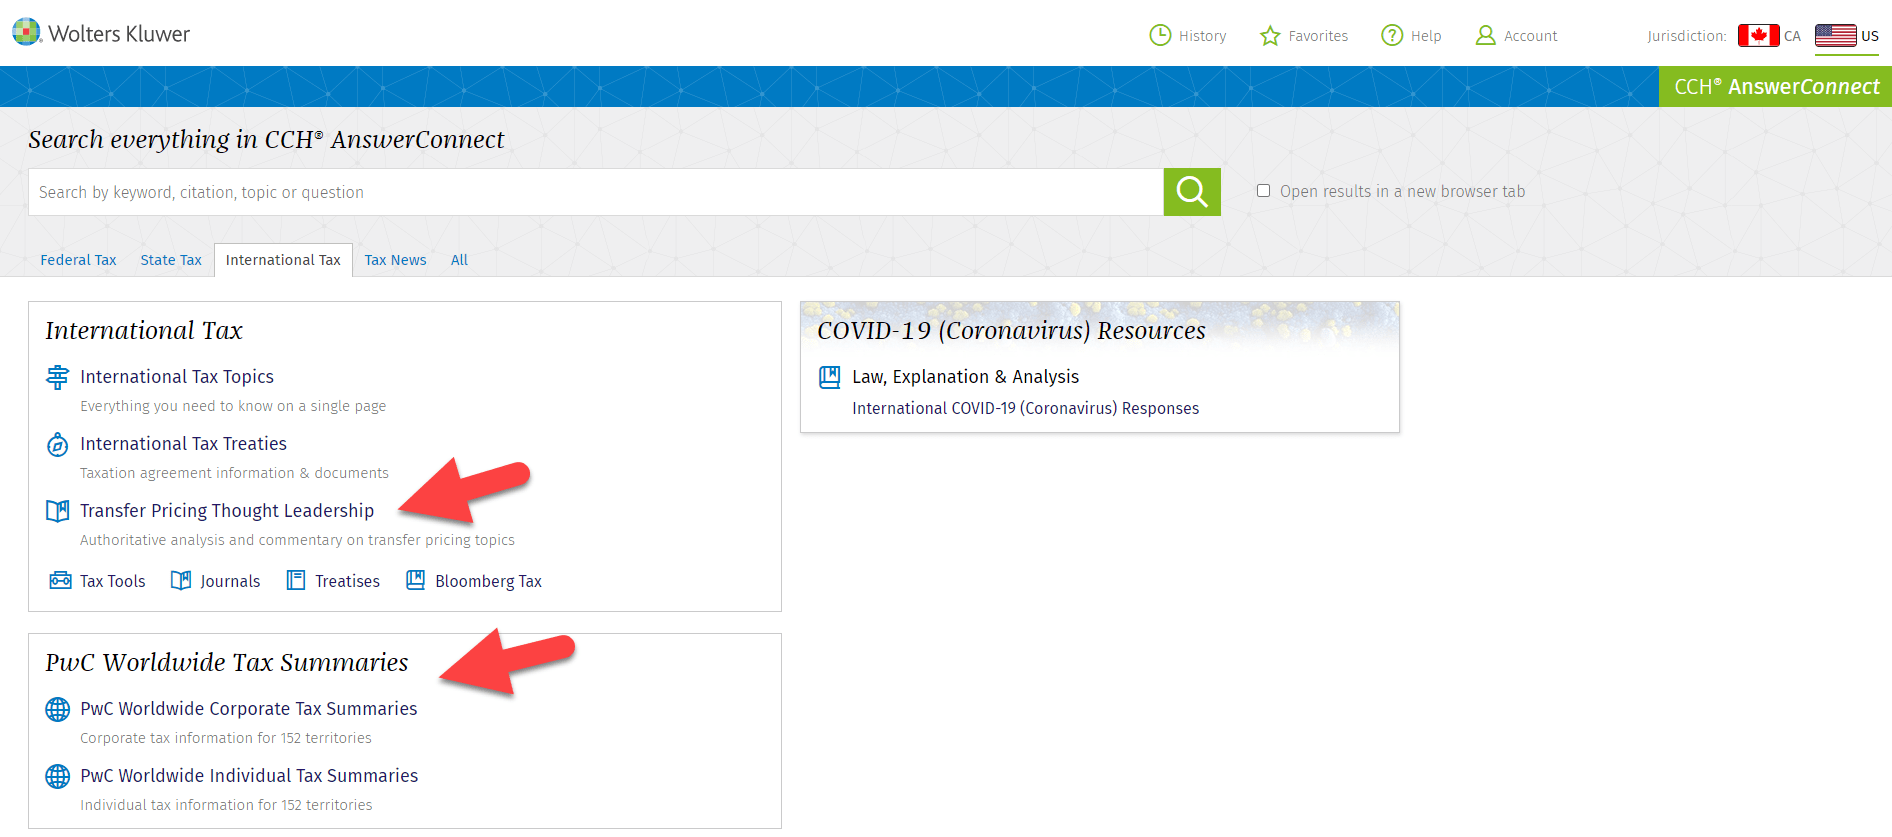Open the Tax News tab
Screen dimensions: 1892x837
395,260
